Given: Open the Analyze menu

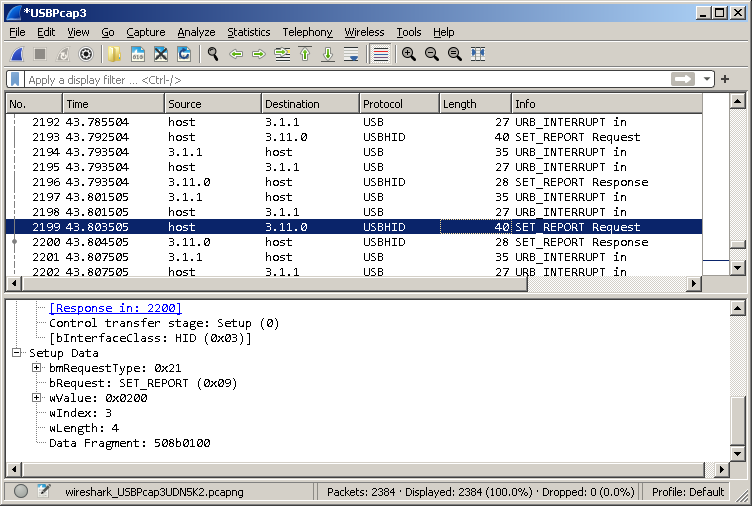Looking at the screenshot, I should tap(196, 32).
